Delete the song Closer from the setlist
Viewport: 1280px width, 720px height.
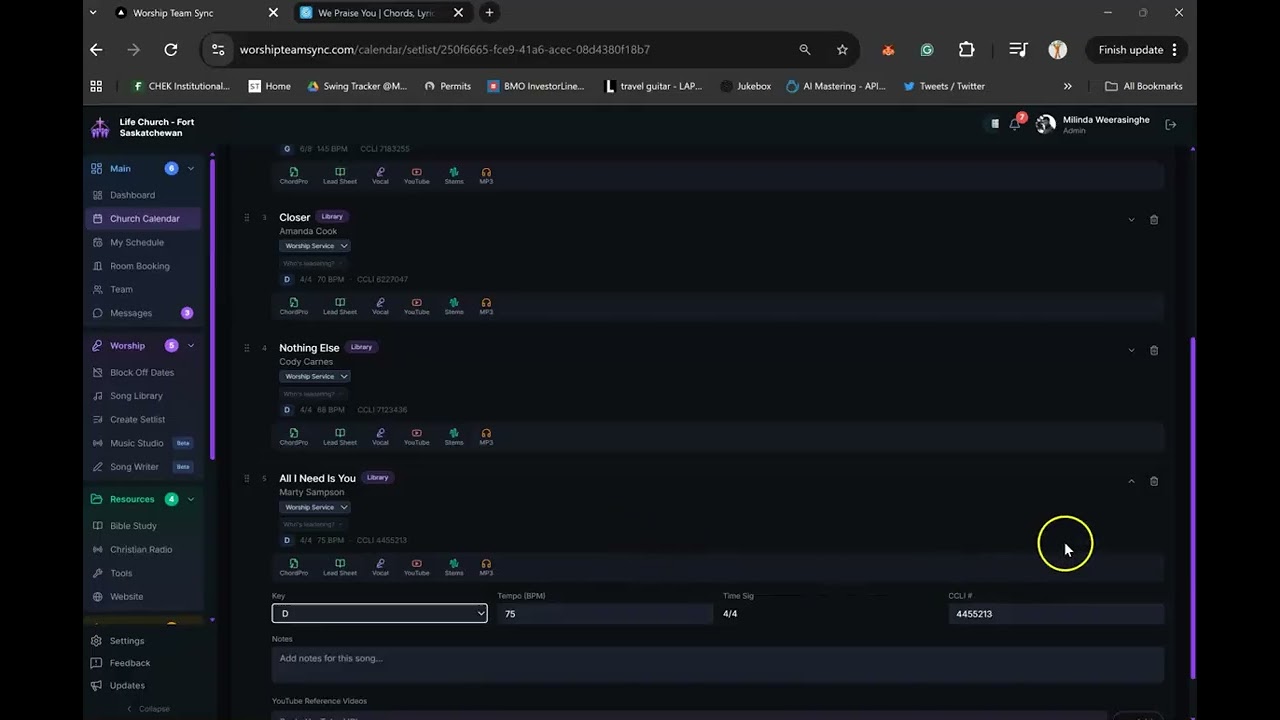[1154, 220]
